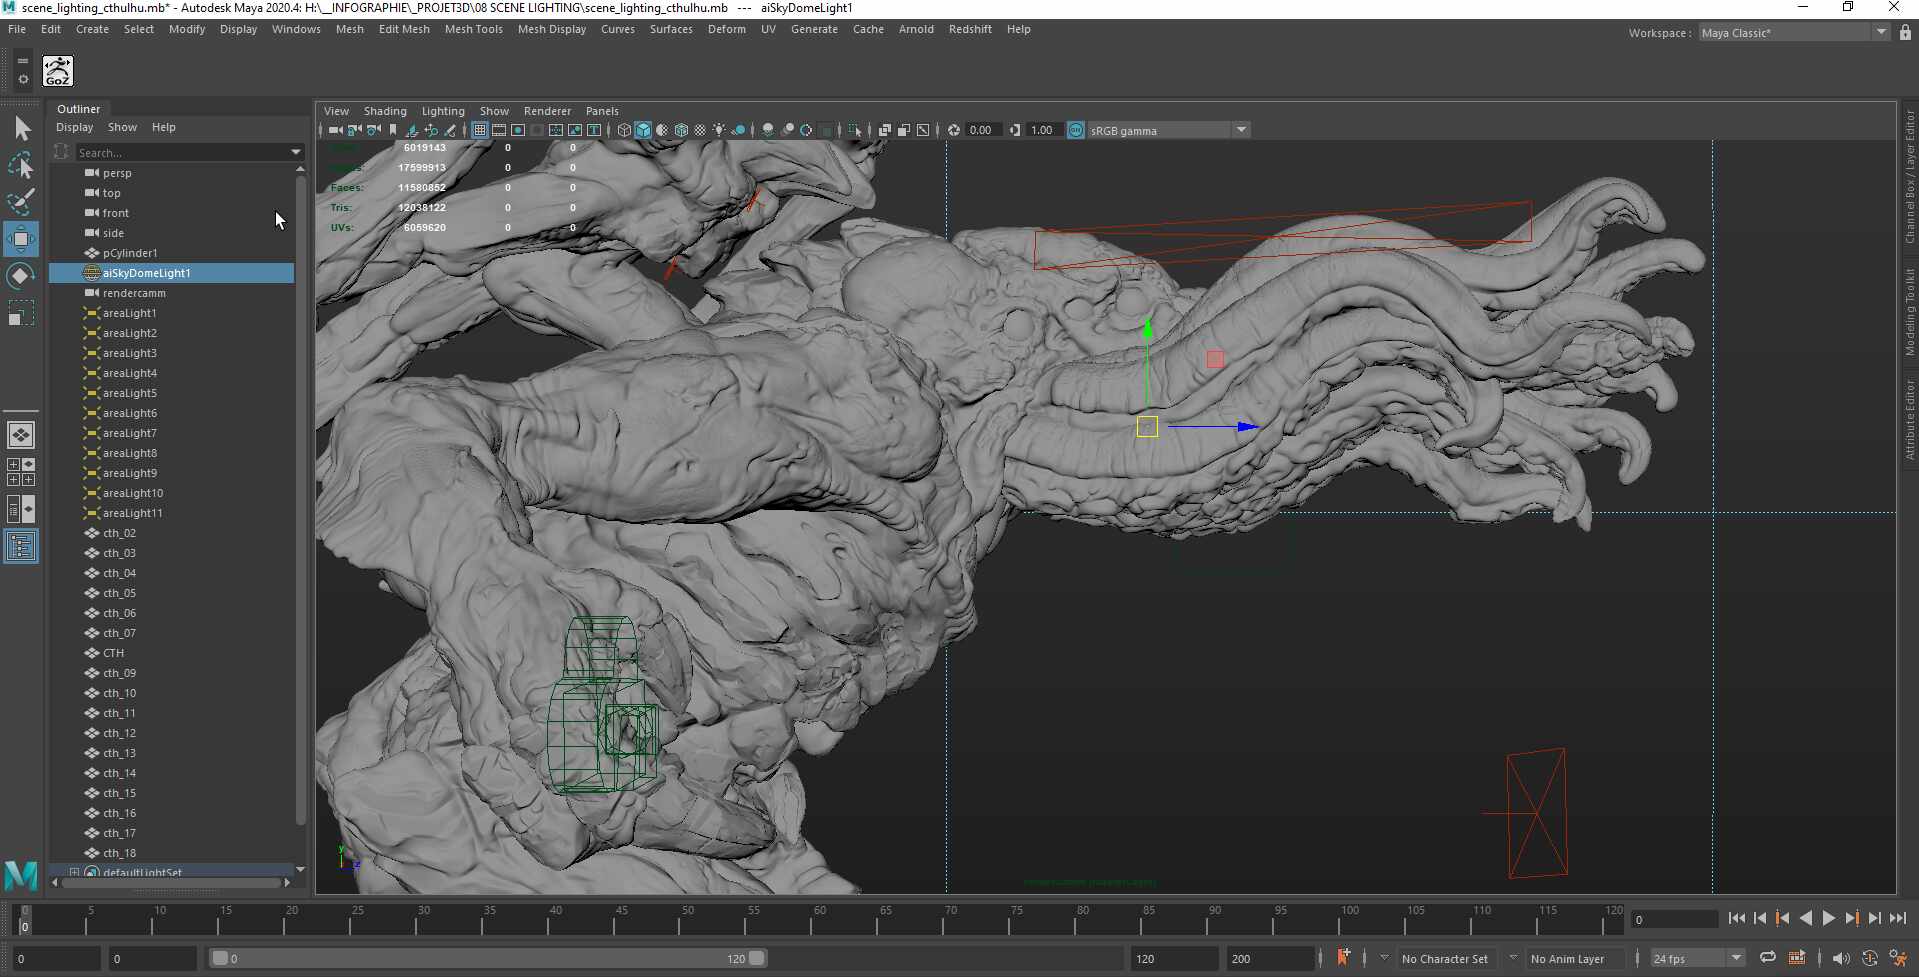Open Grease Pencil tool
The width and height of the screenshot is (1919, 977).
coord(450,130)
